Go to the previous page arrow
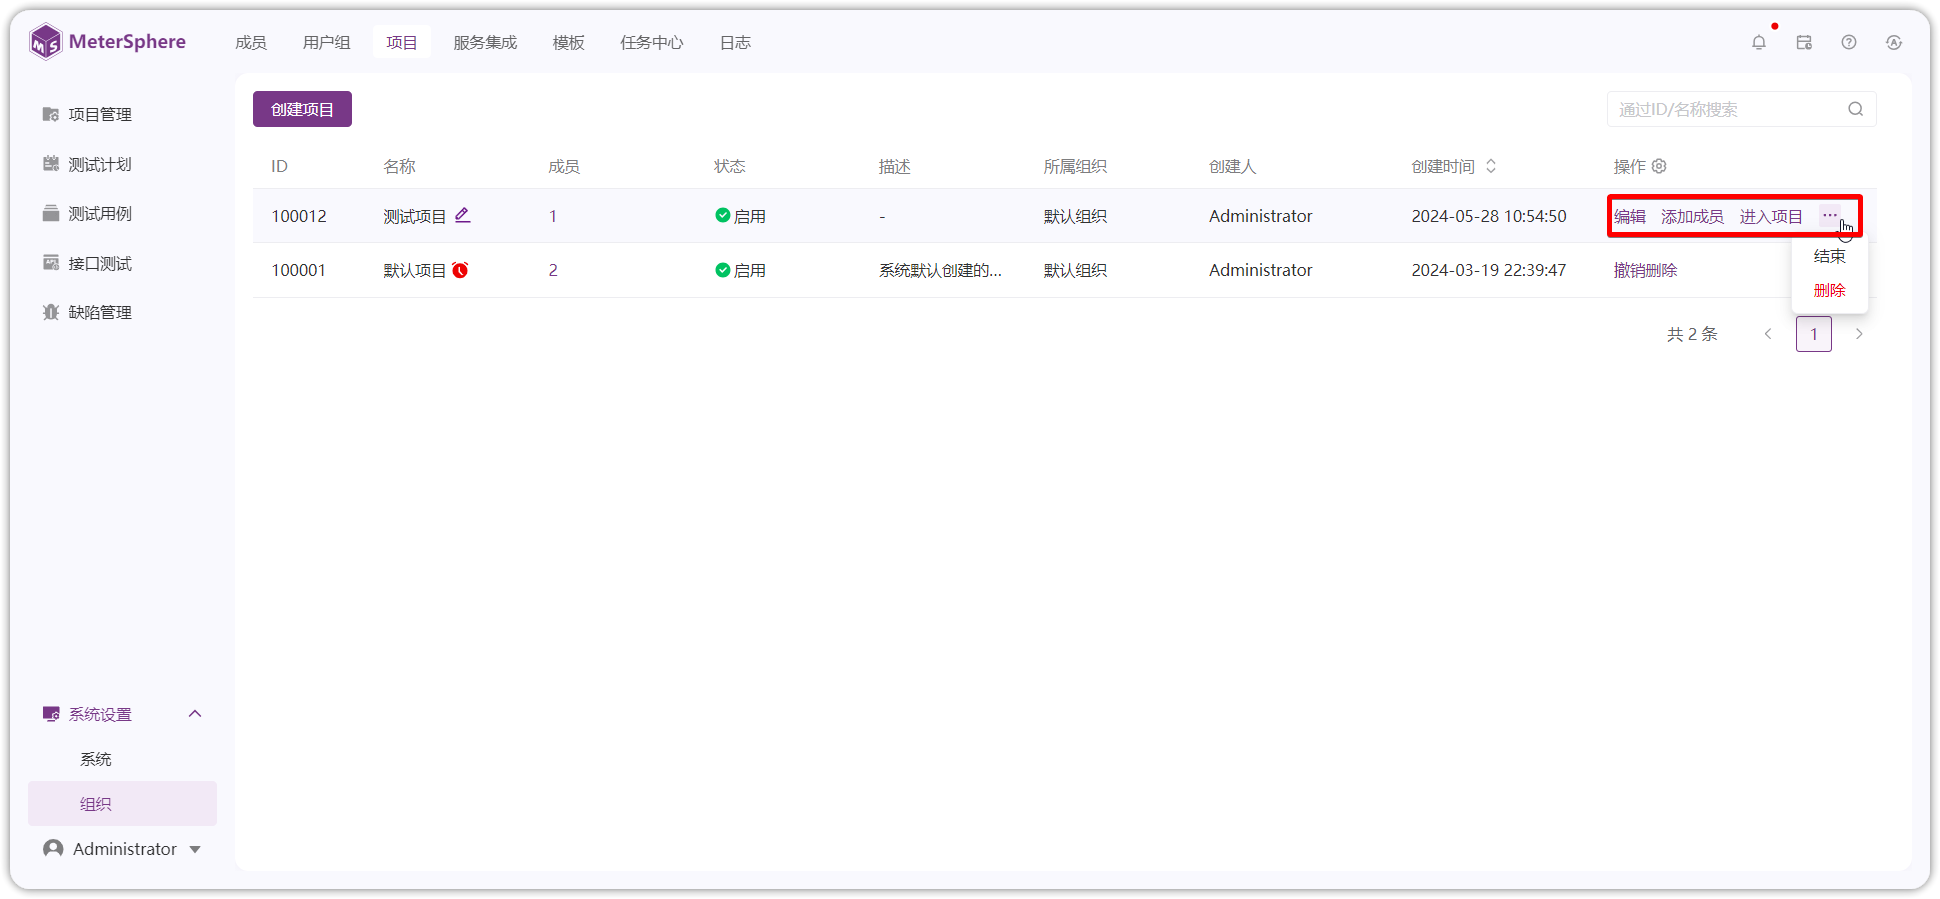This screenshot has height=899, width=1940. pyautogui.click(x=1768, y=334)
